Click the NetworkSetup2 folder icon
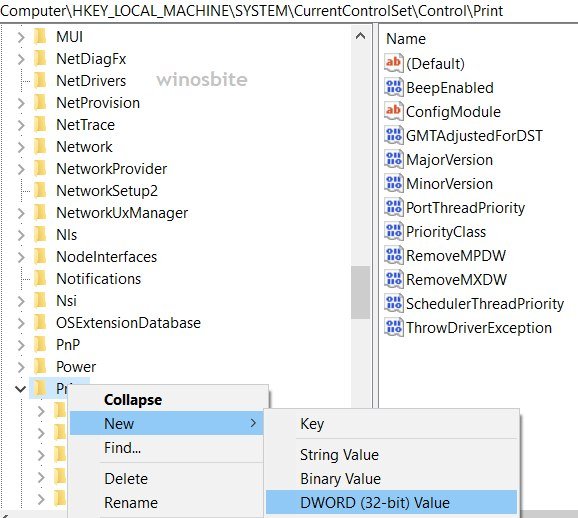Image resolution: width=578 pixels, height=518 pixels. (x=40, y=191)
